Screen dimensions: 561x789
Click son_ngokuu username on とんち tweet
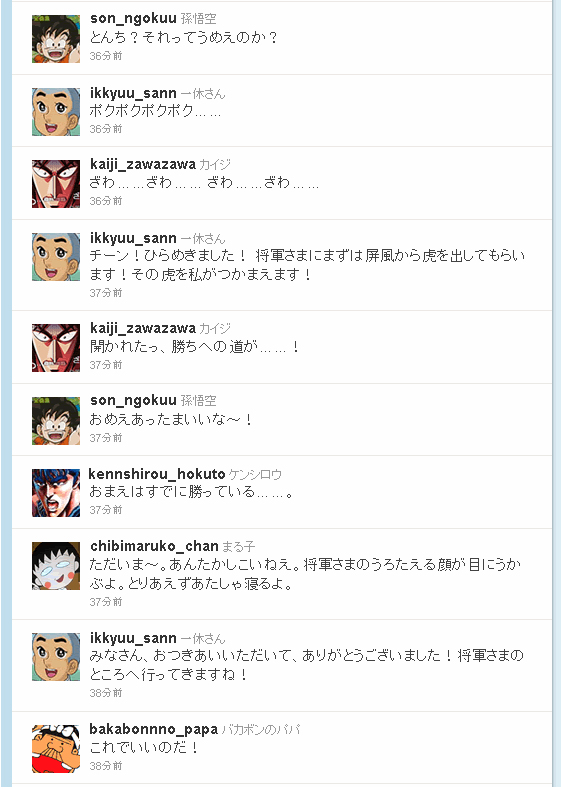[133, 19]
